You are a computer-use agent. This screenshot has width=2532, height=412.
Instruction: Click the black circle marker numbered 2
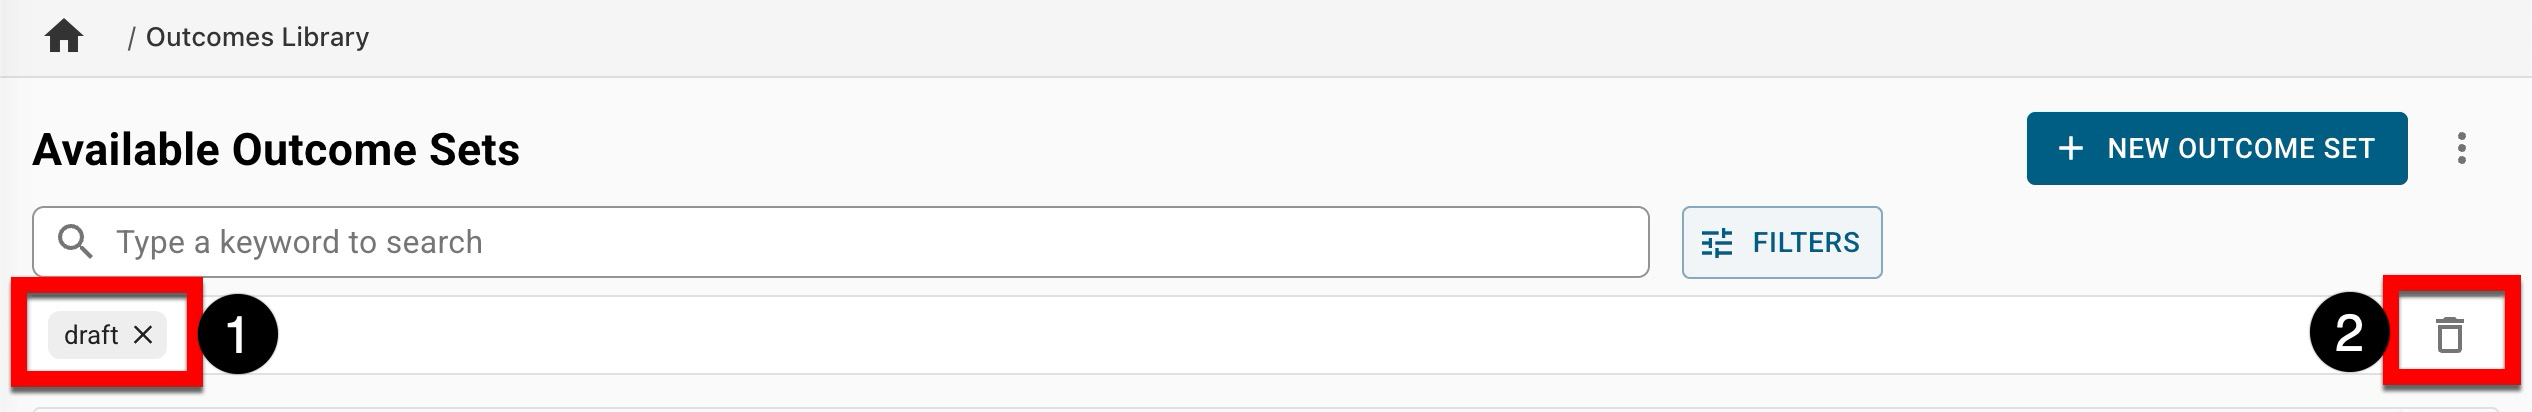[2348, 333]
